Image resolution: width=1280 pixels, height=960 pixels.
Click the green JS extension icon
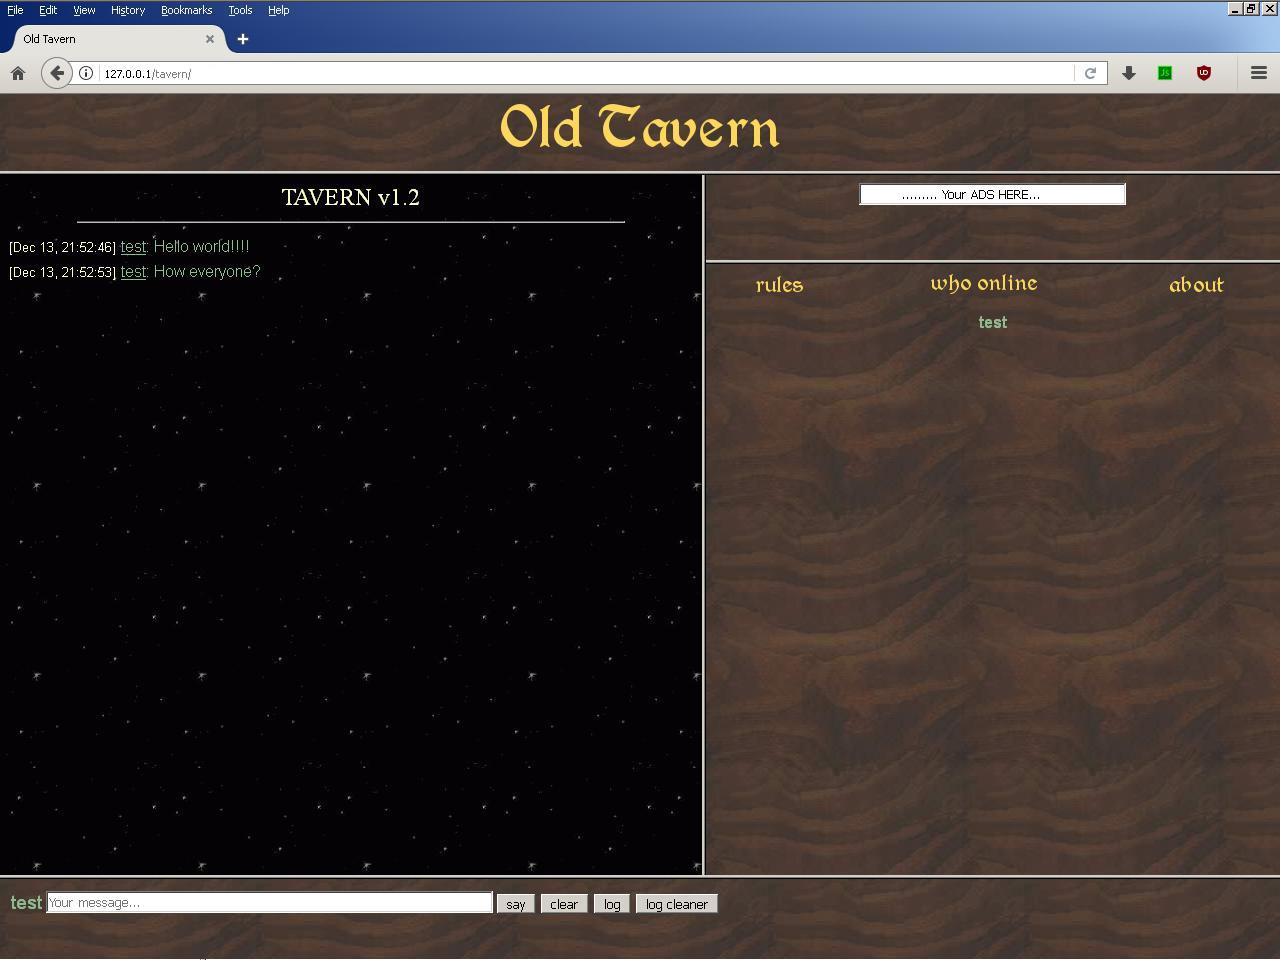click(x=1165, y=73)
